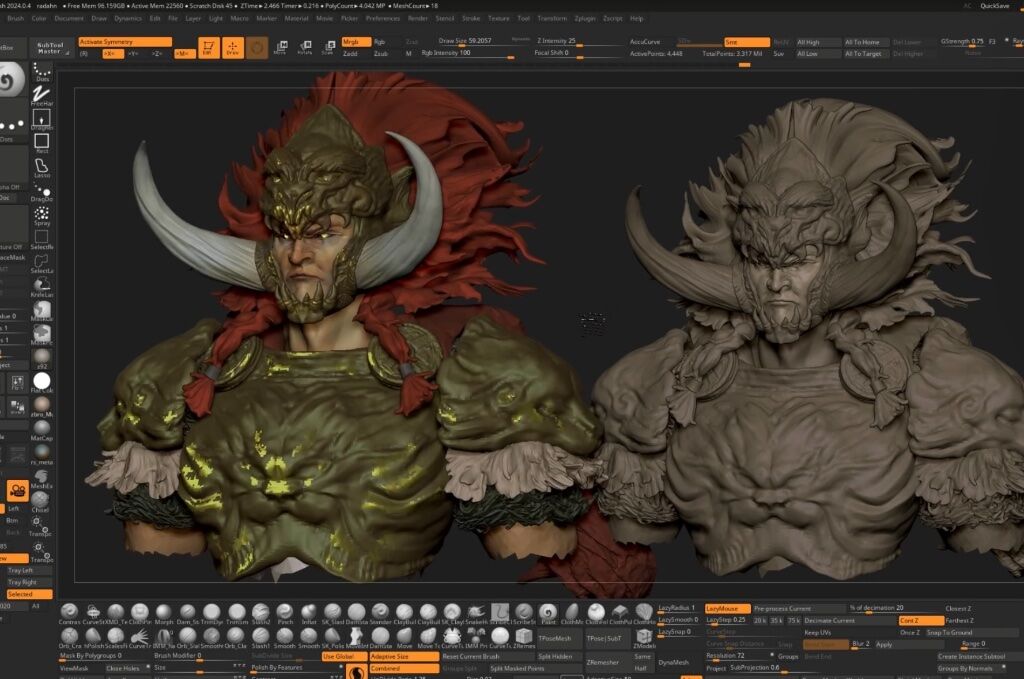Click Decimate Current button
The image size is (1024, 679).
click(848, 620)
